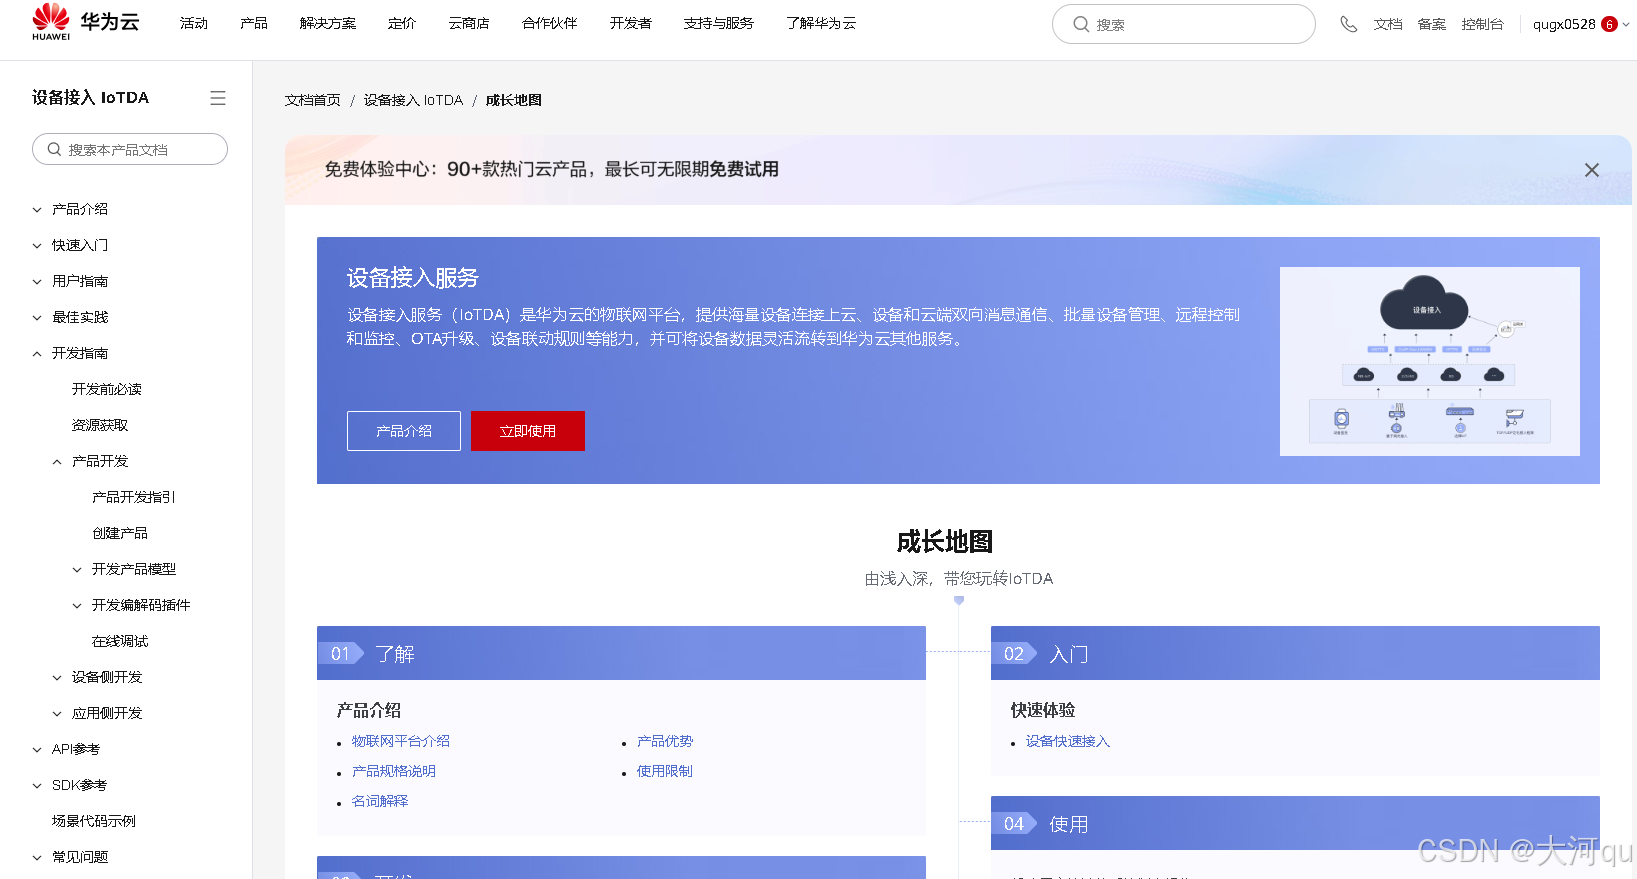The height and width of the screenshot is (879, 1637).
Task: Select 创建产品 in the sidebar
Action: point(120,533)
